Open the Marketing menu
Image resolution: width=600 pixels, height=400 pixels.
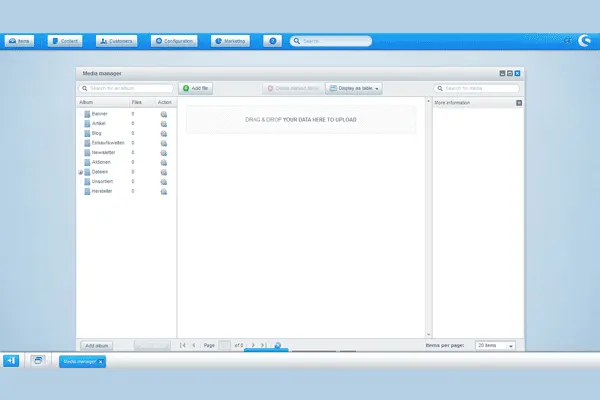point(231,41)
